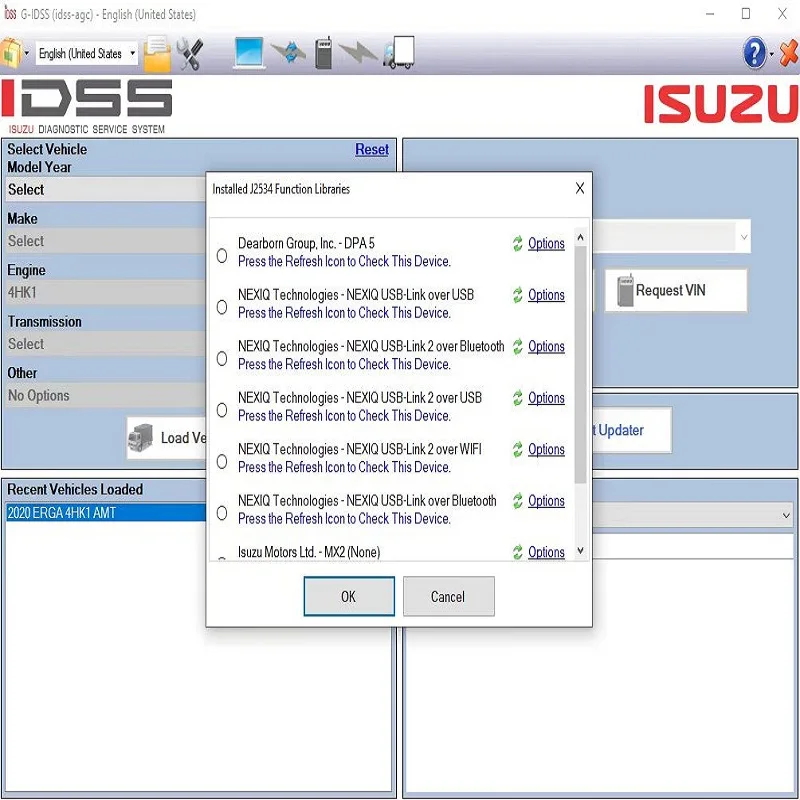Refresh the NEXIQ USB-Link 2 over USB device
This screenshot has height=800, width=800.
coord(517,398)
